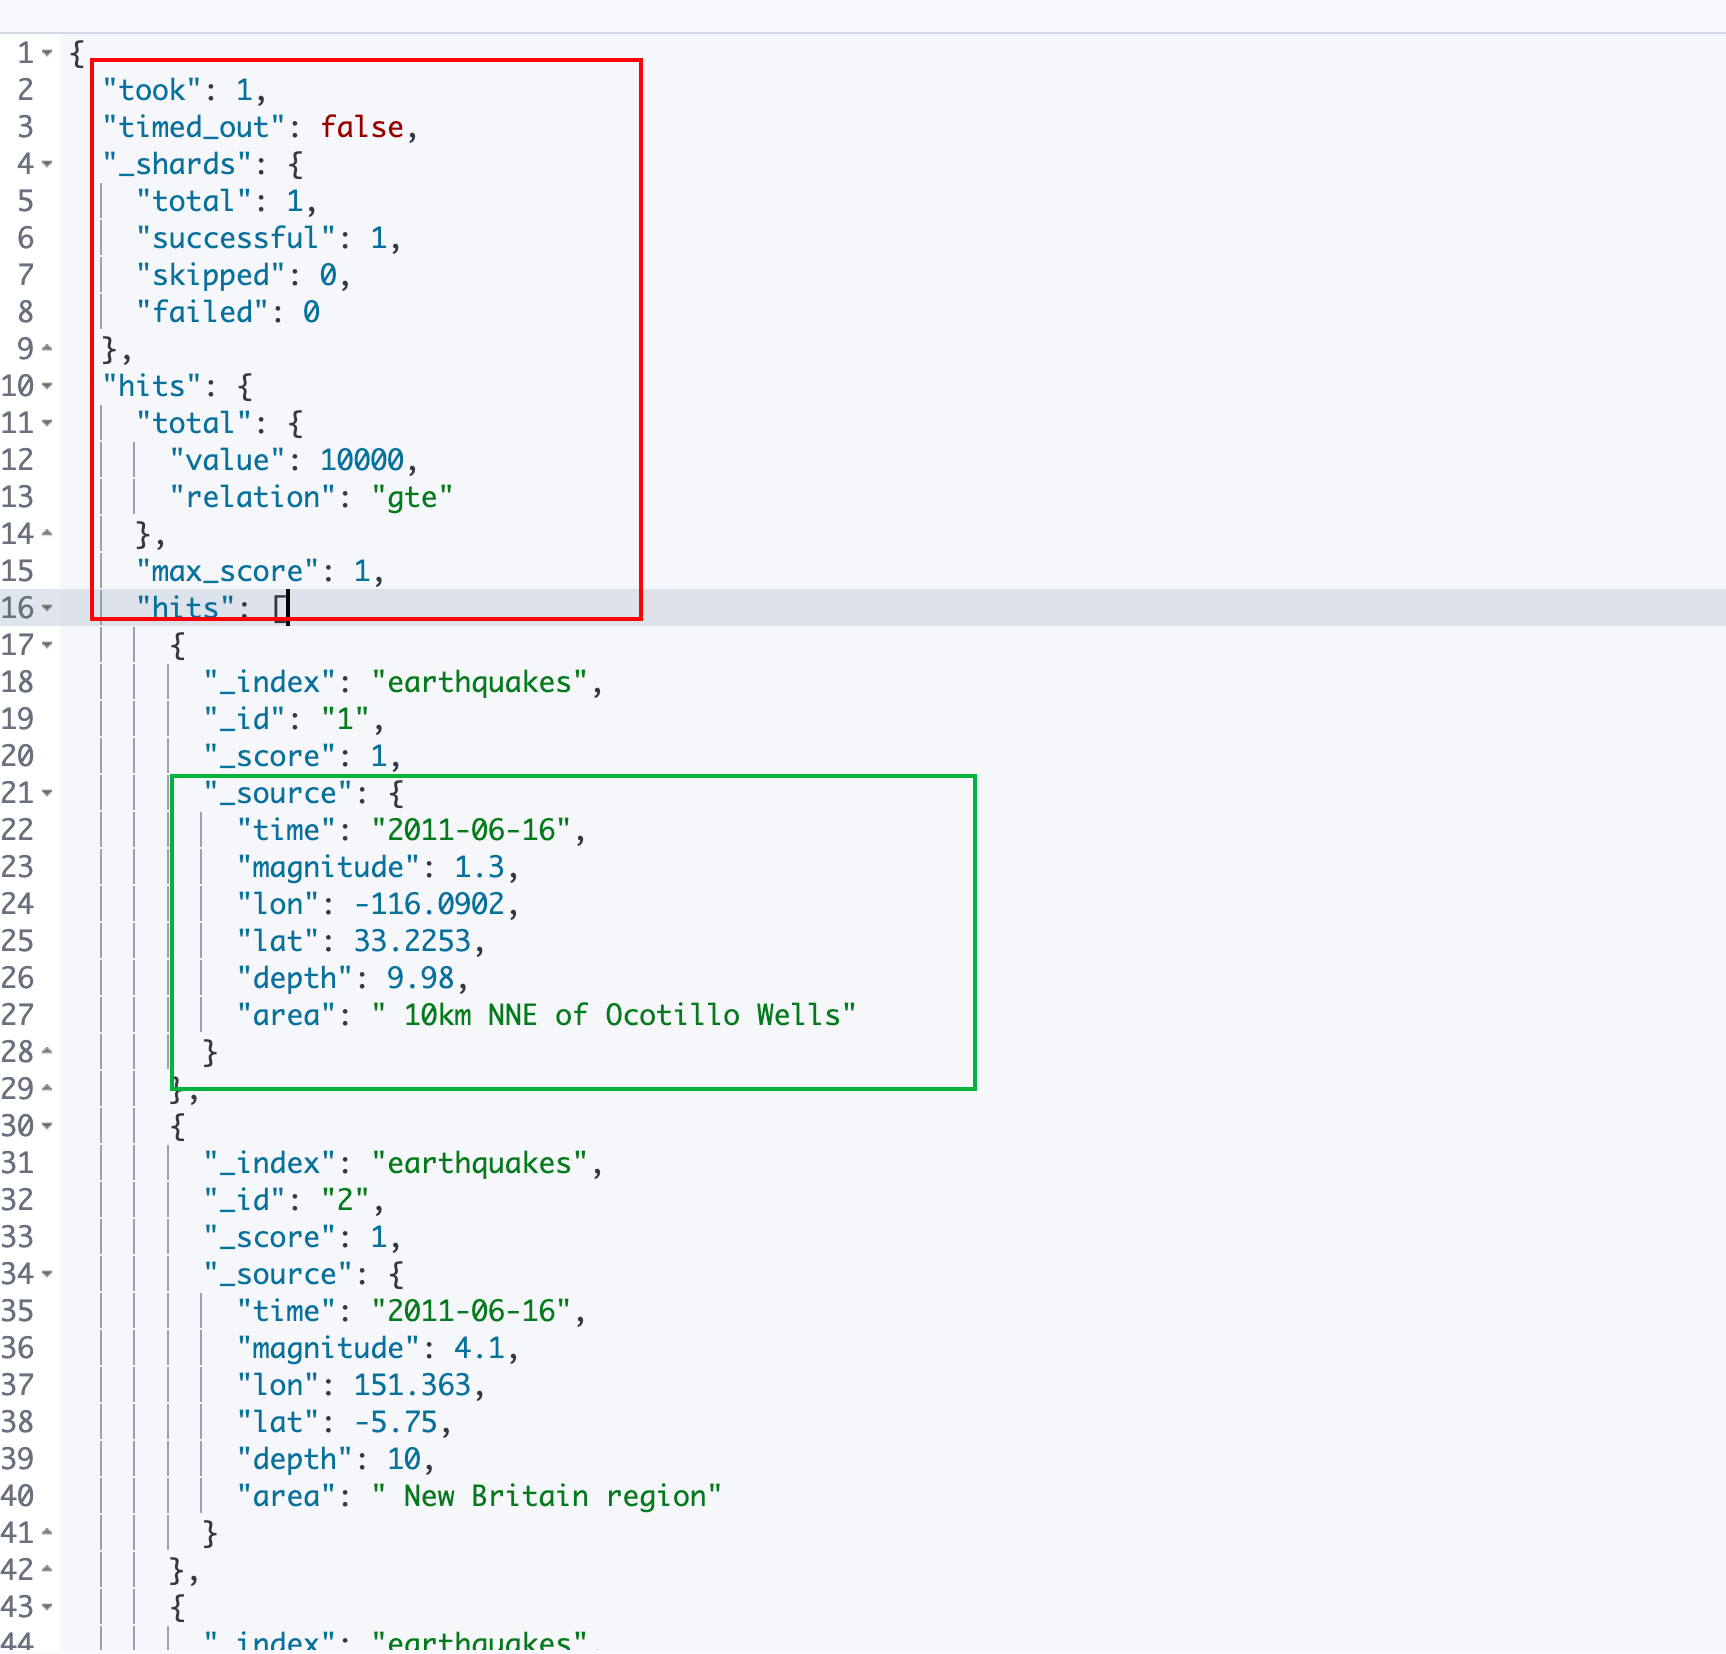Click the fold-end arrow on line 41

click(x=47, y=1533)
